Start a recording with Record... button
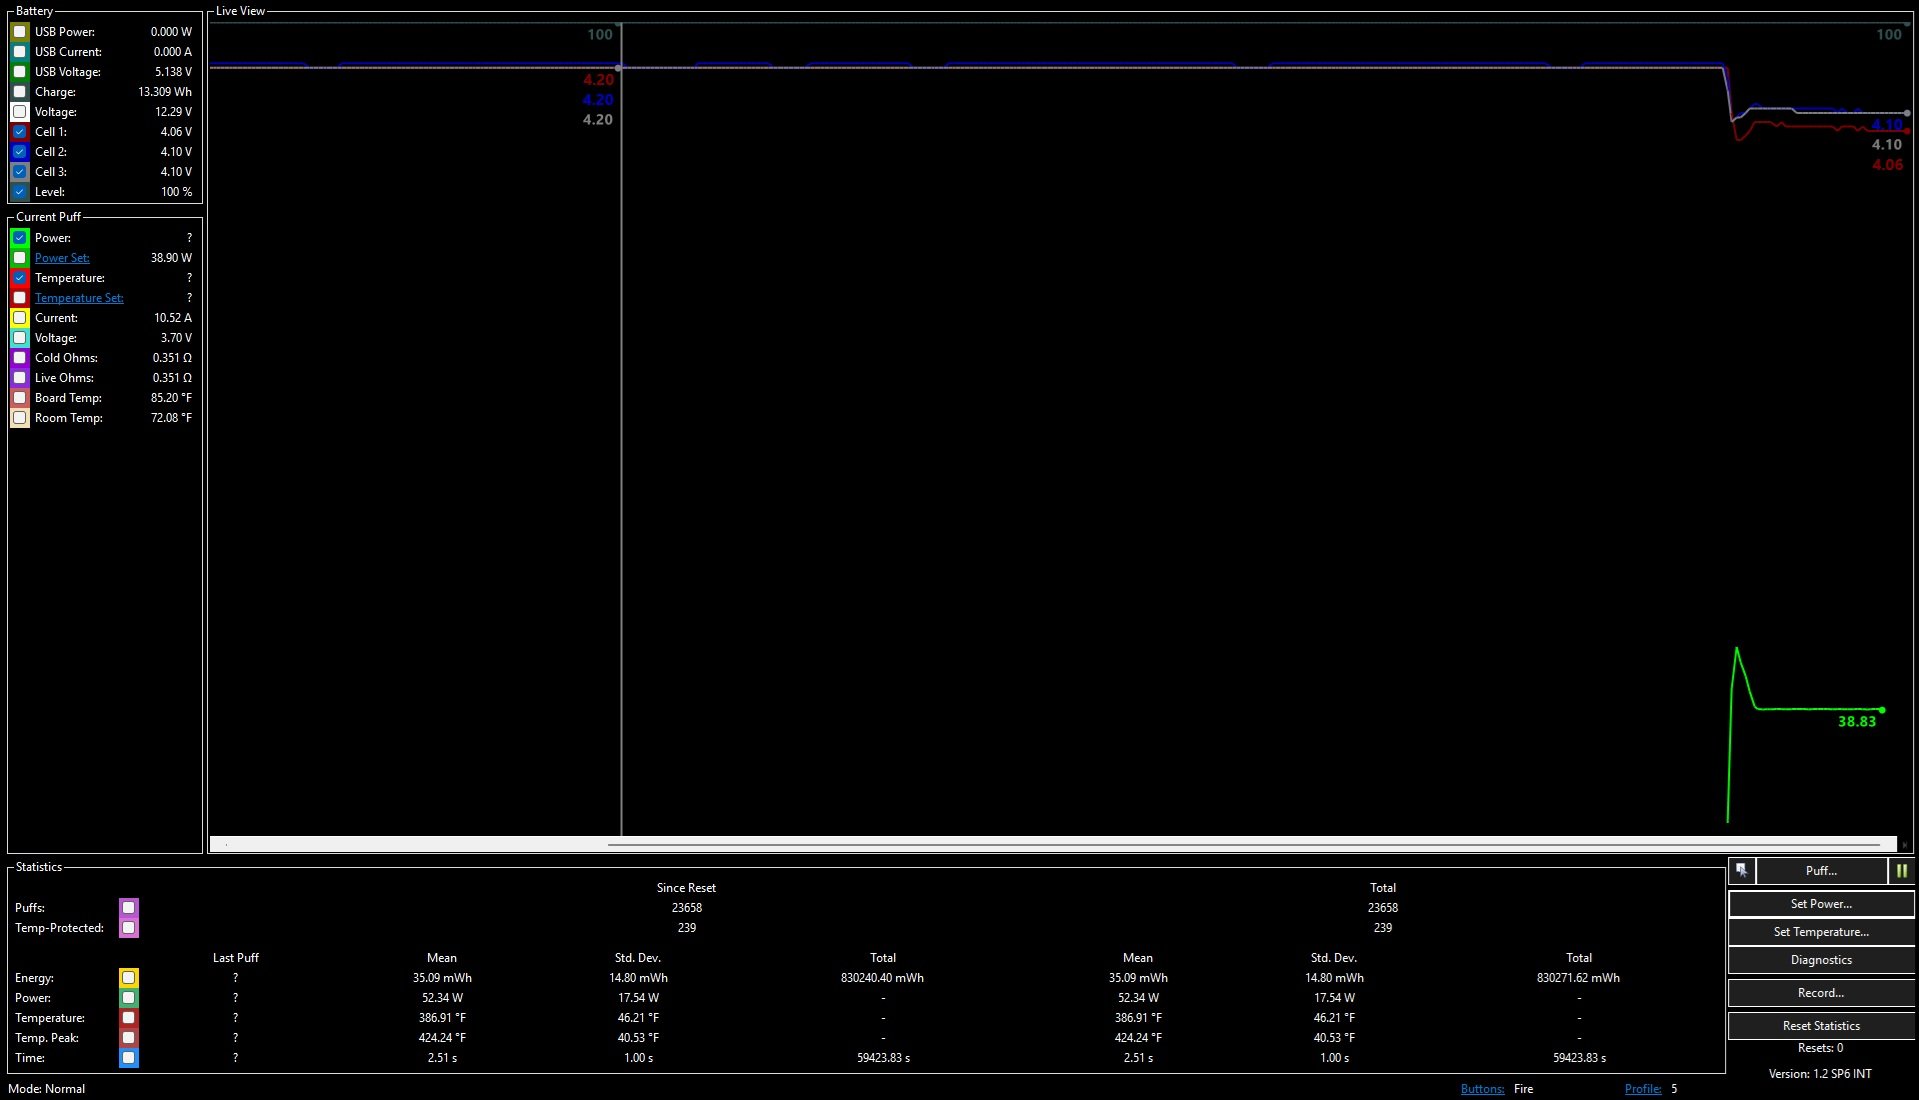The image size is (1919, 1100). point(1820,993)
